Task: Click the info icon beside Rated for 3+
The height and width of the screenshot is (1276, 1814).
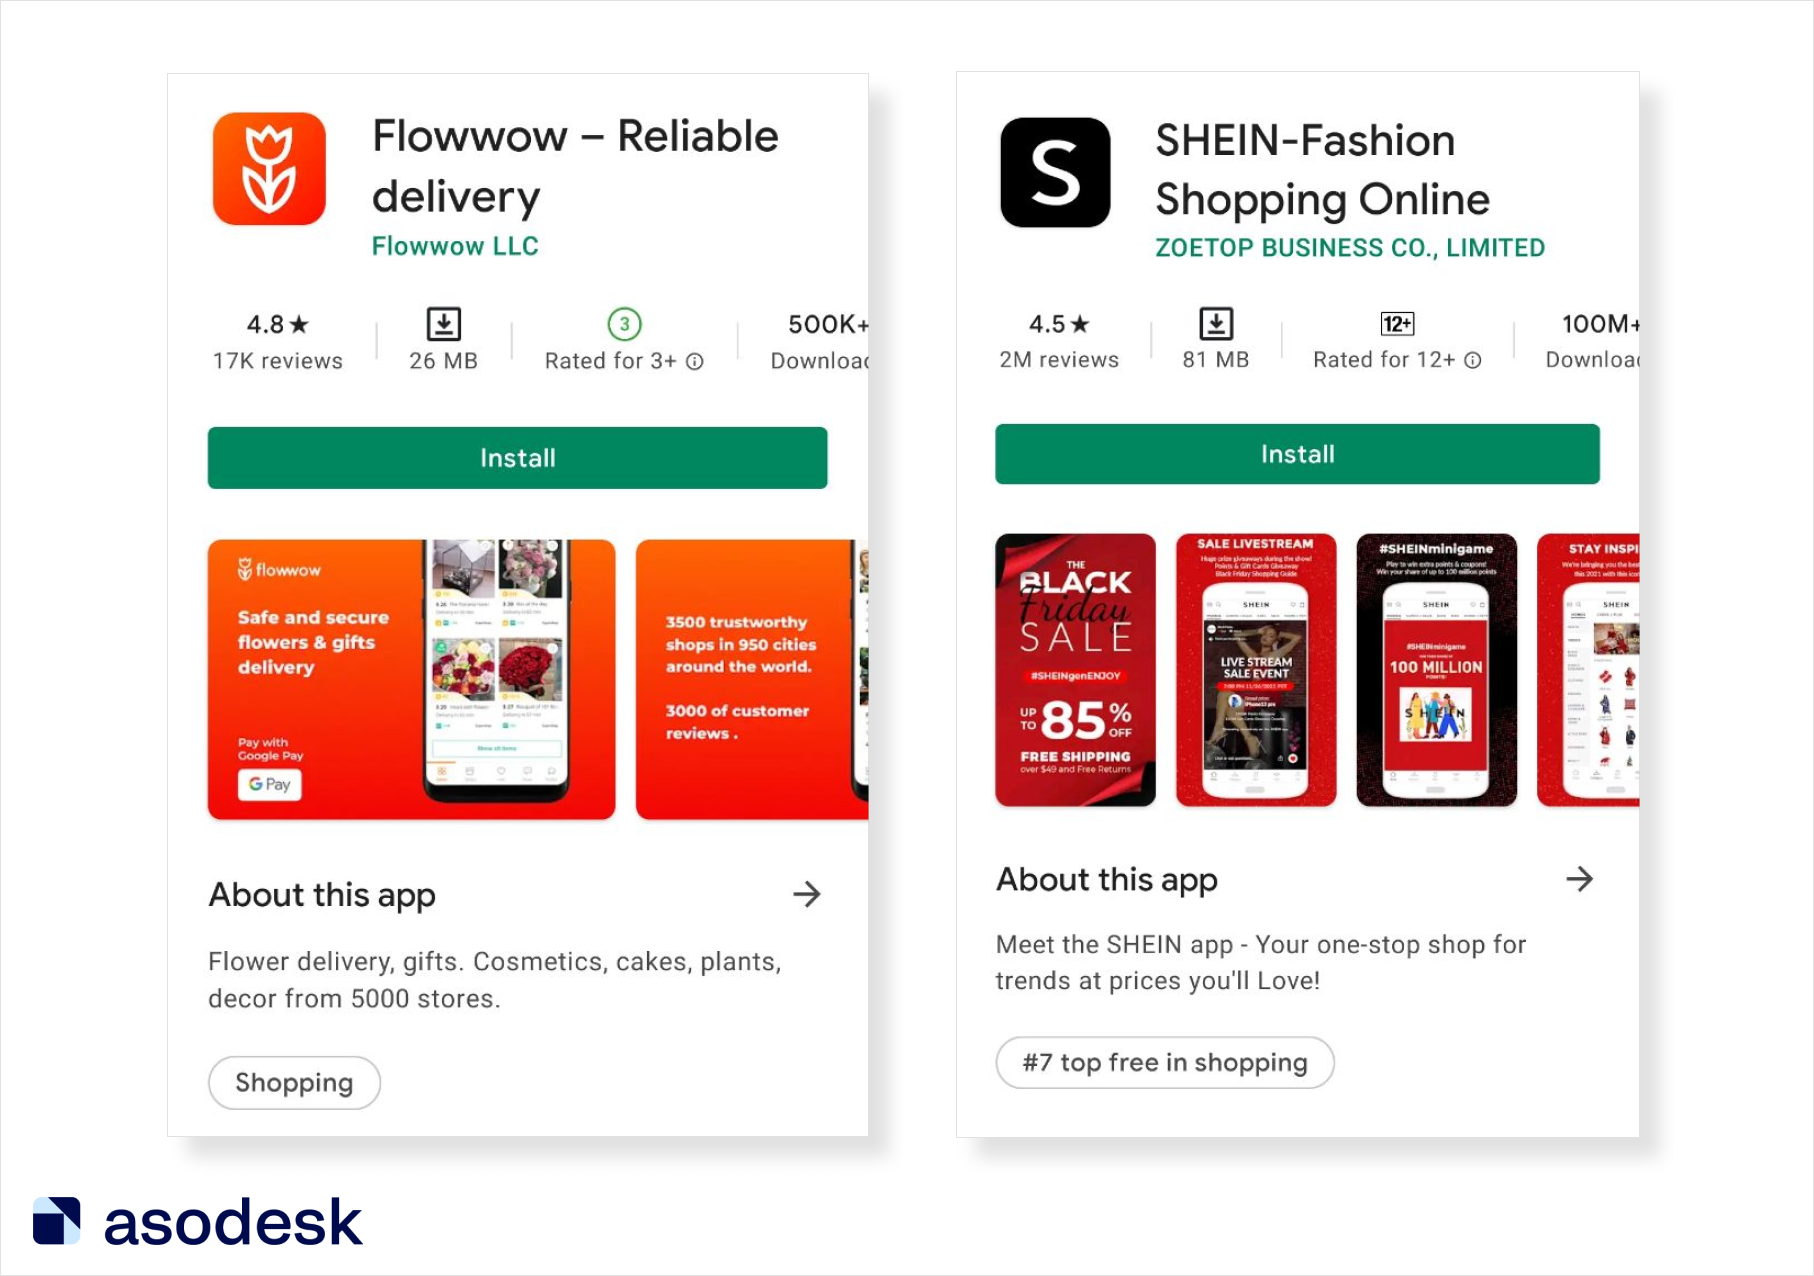Action: coord(695,362)
